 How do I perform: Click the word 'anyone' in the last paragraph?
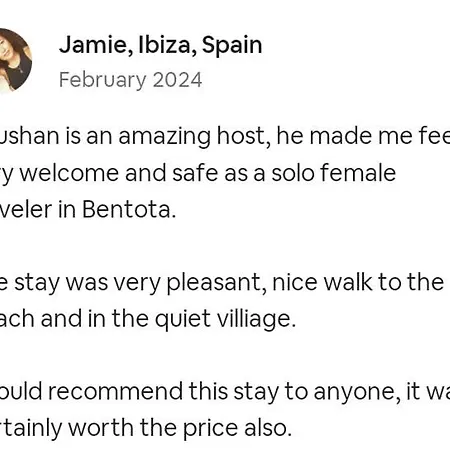357,392
